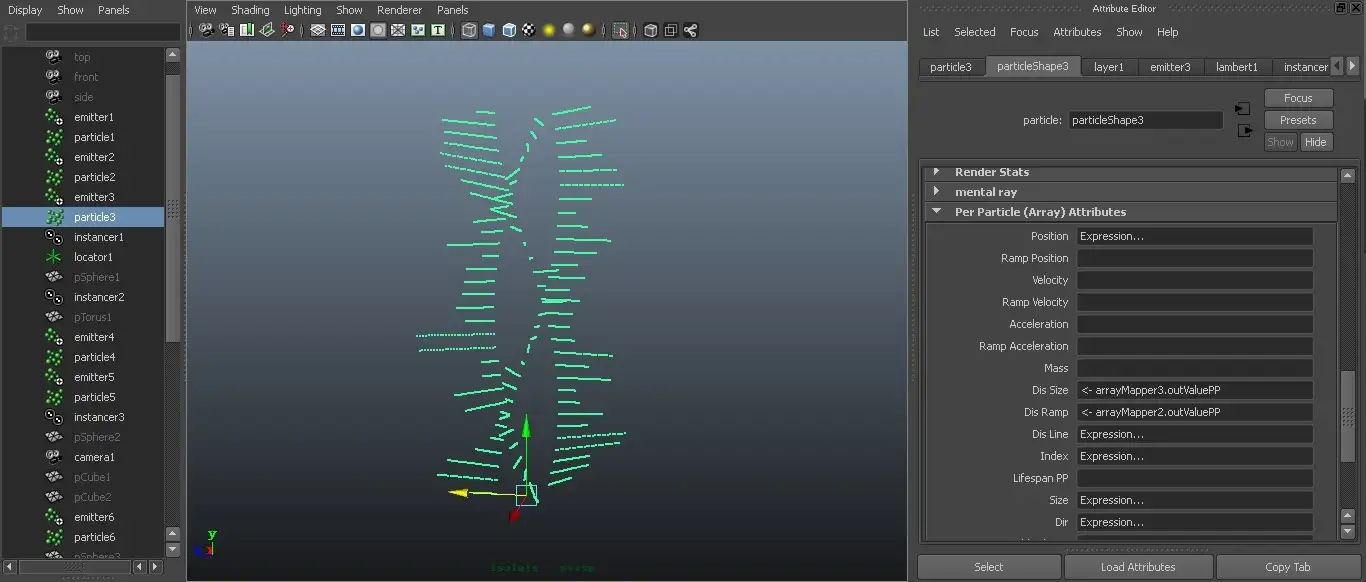Click the Select button at bottom
This screenshot has height=582, width=1366.
[x=988, y=567]
